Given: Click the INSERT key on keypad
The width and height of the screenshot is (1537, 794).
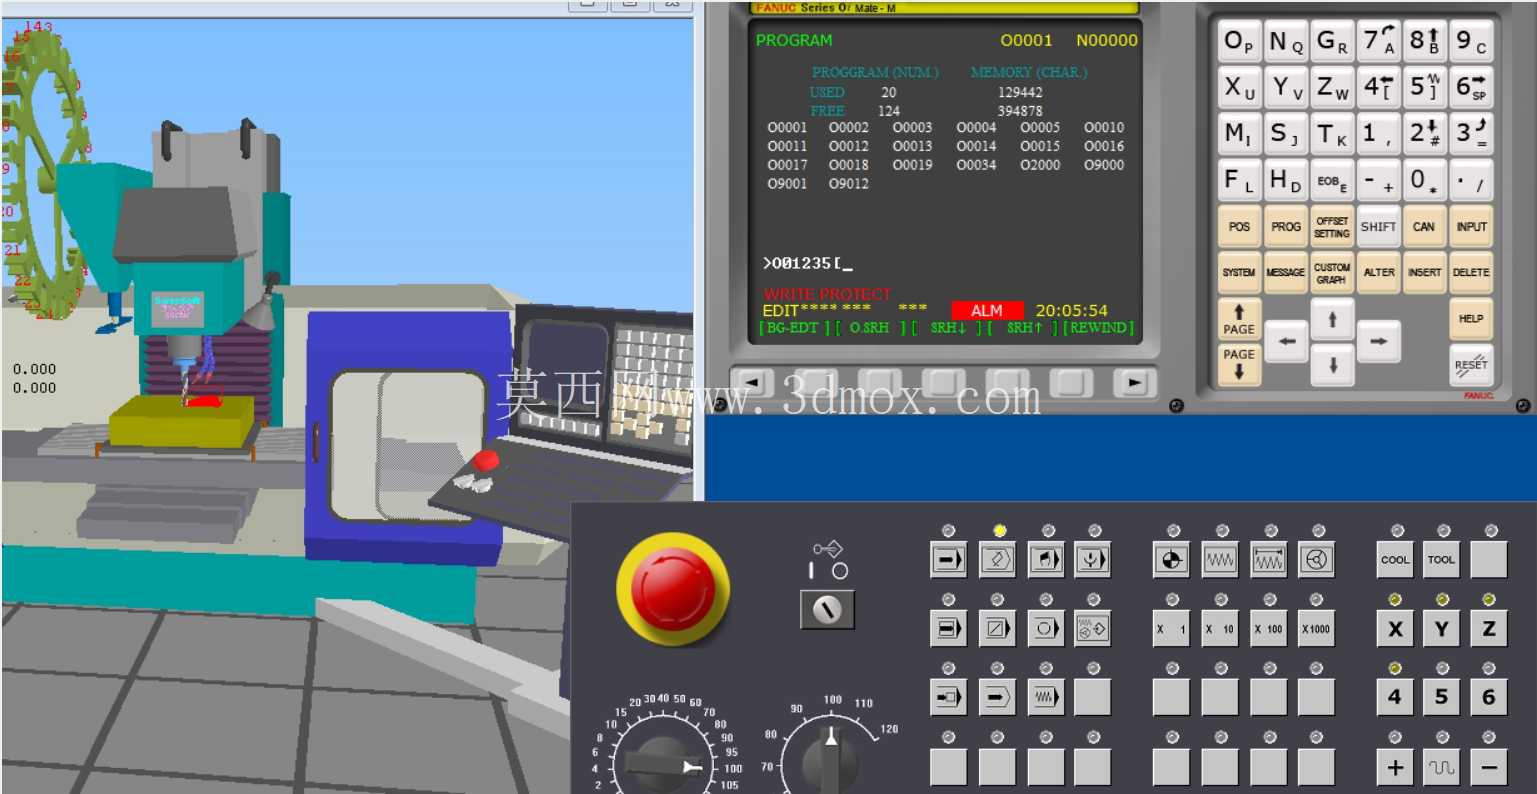Looking at the screenshot, I should tap(1424, 272).
